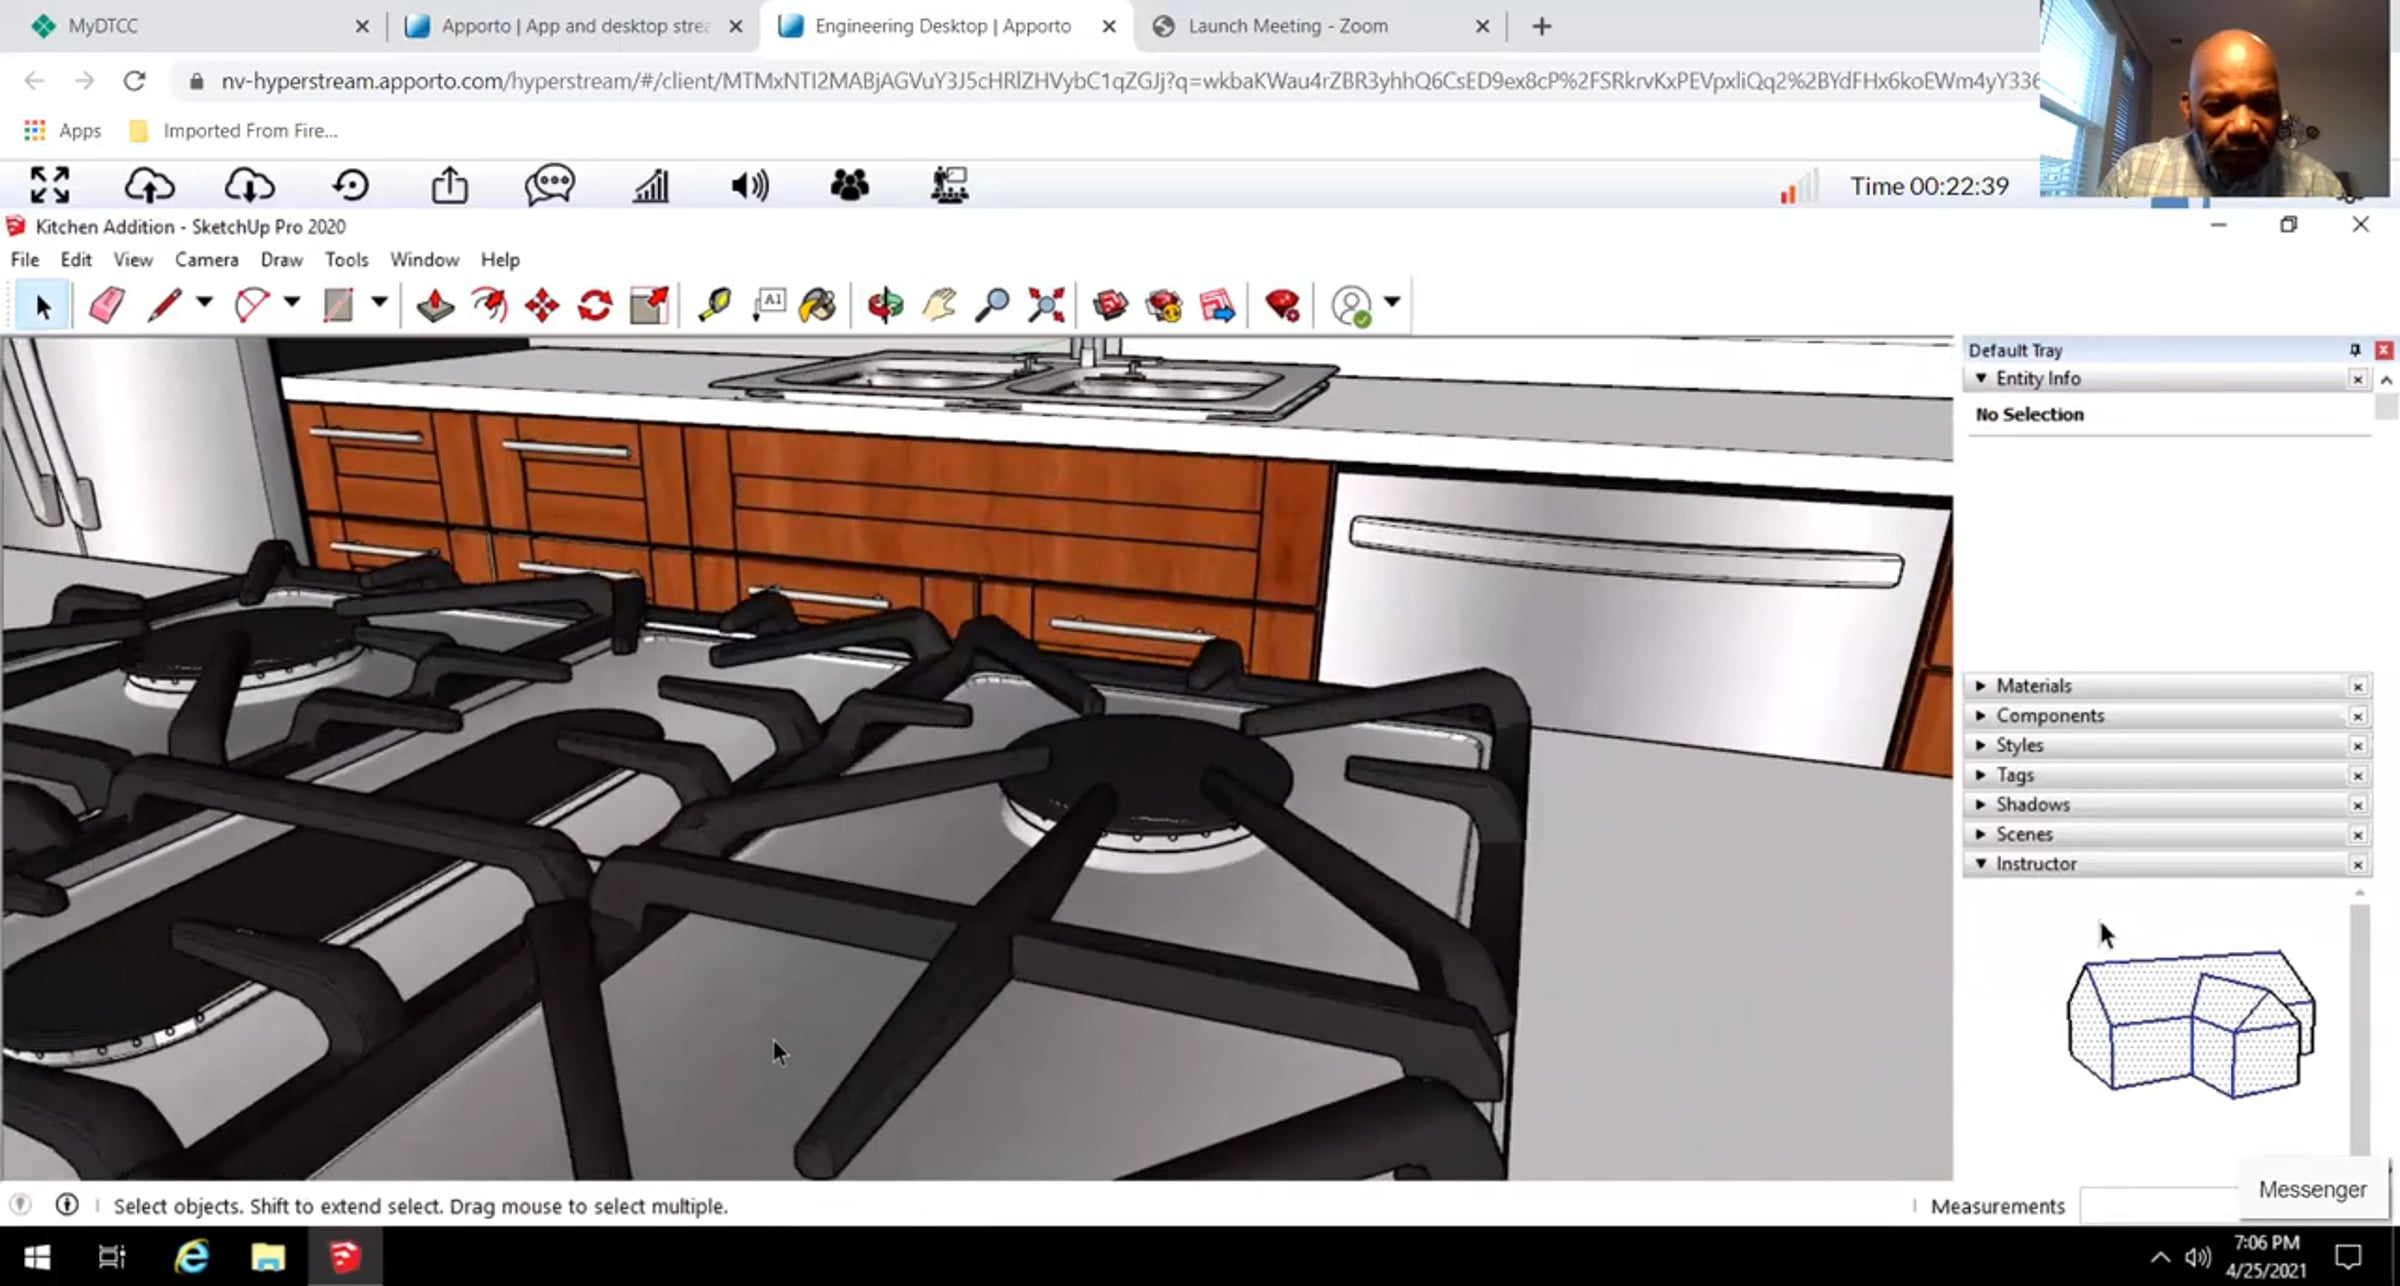Select the Paint Bucket tool
This screenshot has width=2400, height=1286.
tap(818, 304)
